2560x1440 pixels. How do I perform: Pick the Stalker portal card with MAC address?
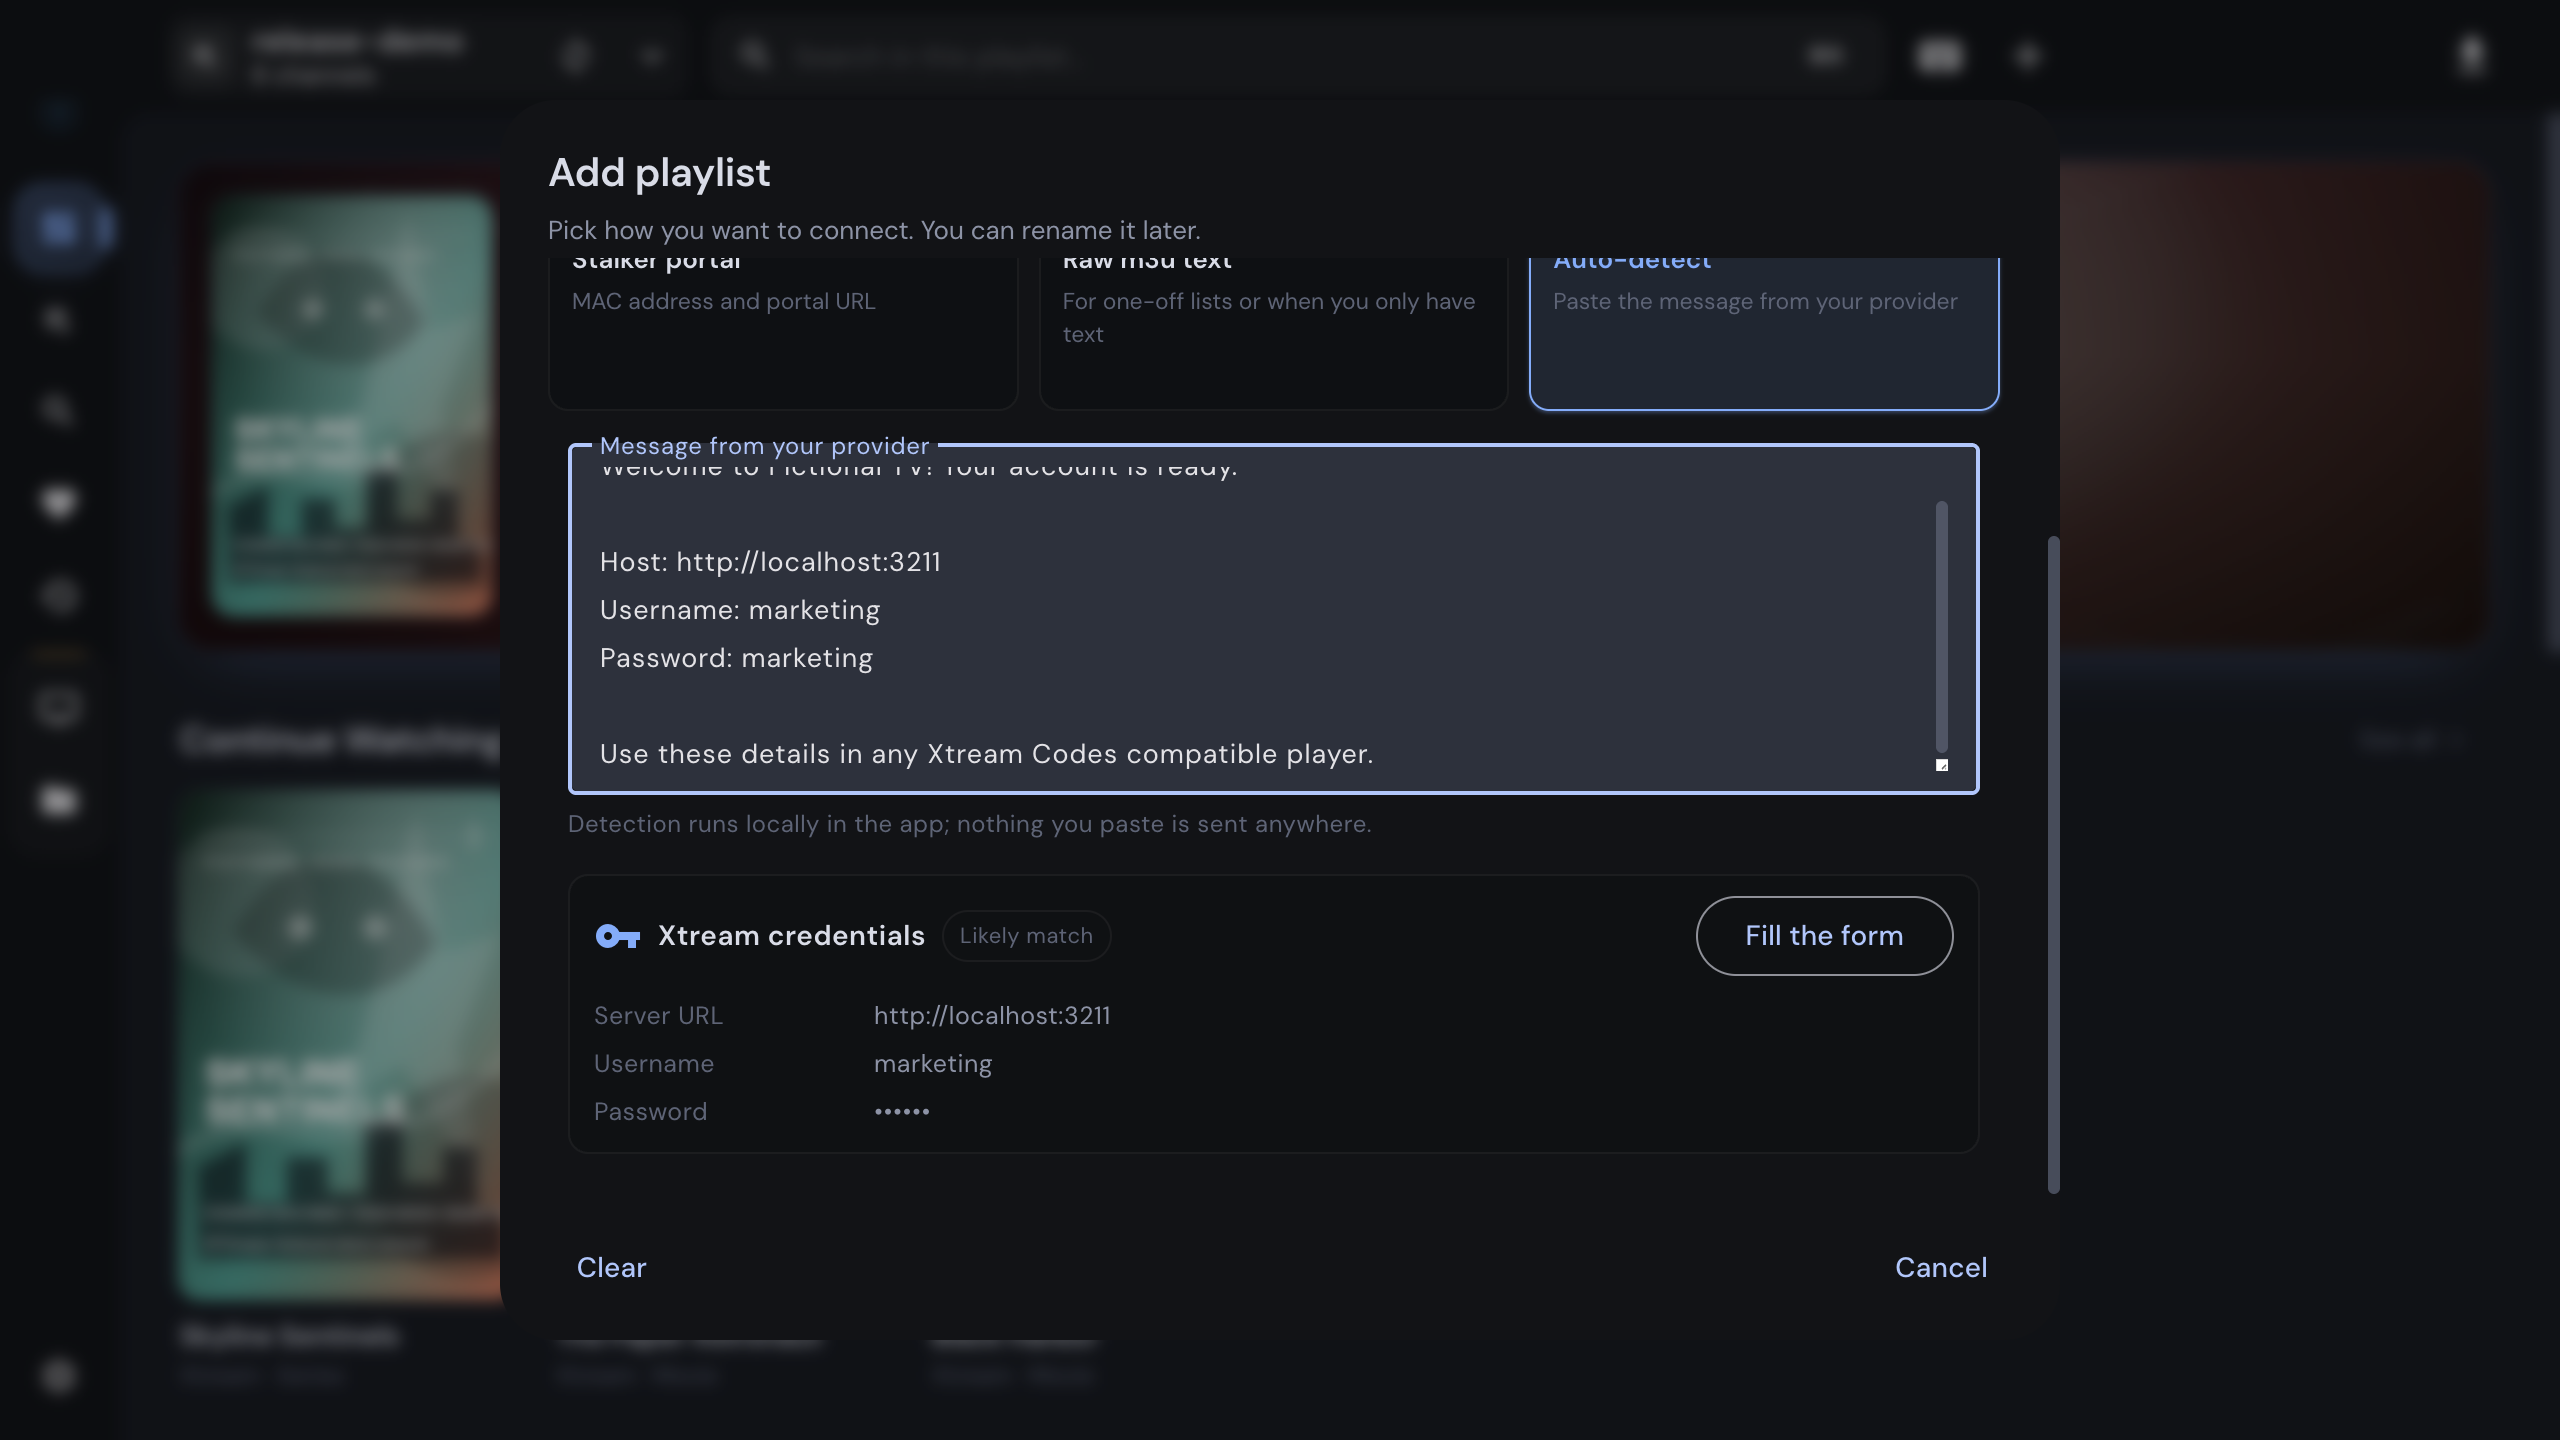click(783, 332)
